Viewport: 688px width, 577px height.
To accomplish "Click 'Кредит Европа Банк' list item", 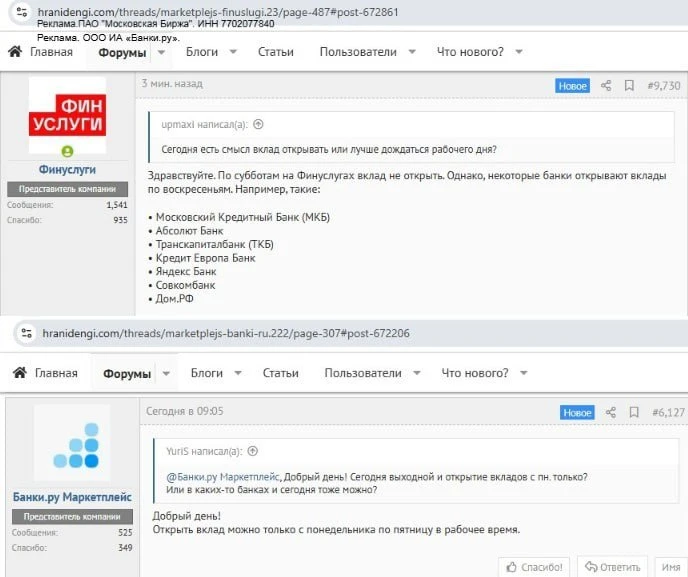I will (x=205, y=258).
